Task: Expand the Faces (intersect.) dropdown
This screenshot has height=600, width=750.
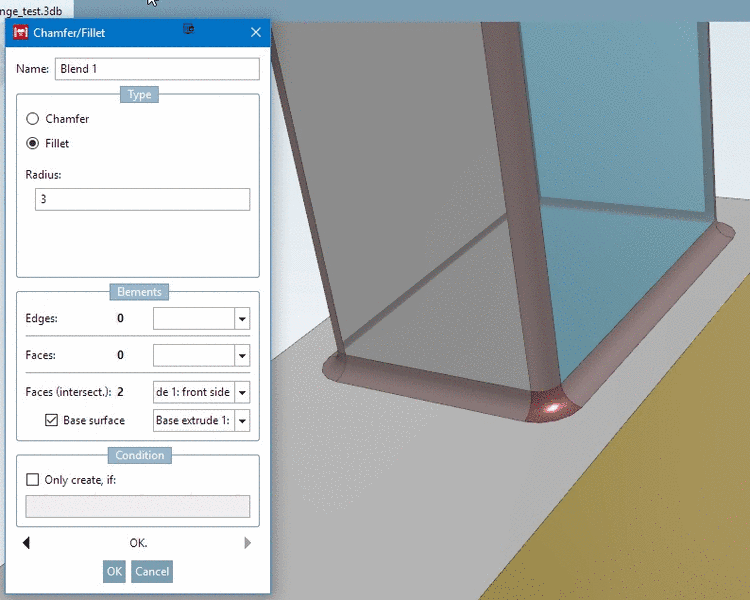Action: click(242, 392)
